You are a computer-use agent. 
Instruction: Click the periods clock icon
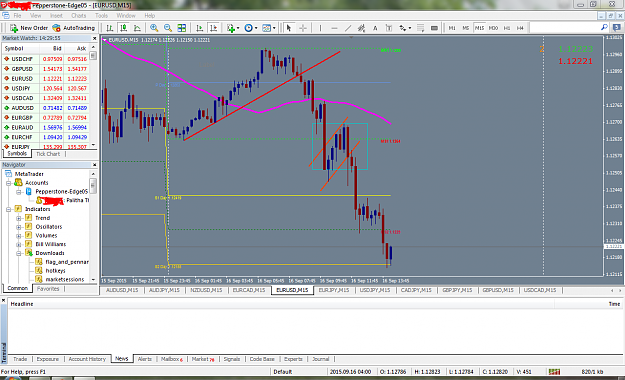pos(248,28)
